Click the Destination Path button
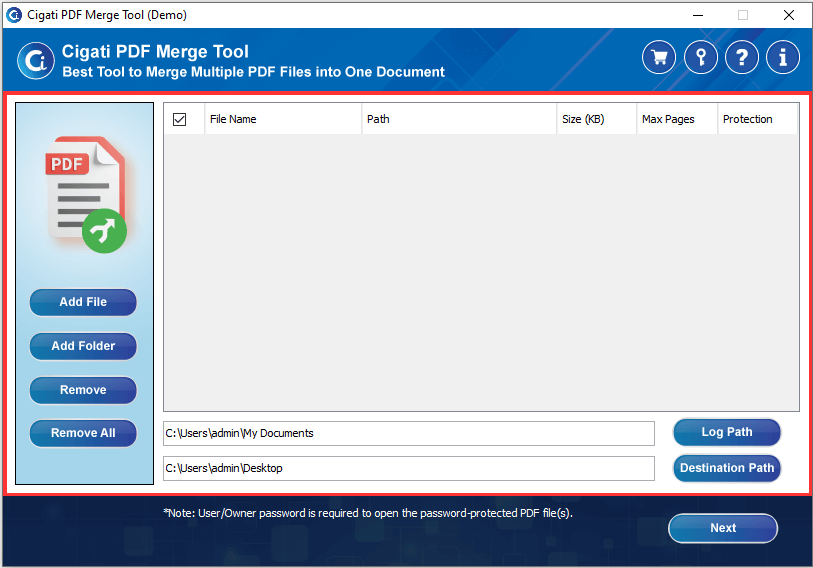This screenshot has width=813, height=568. [726, 468]
